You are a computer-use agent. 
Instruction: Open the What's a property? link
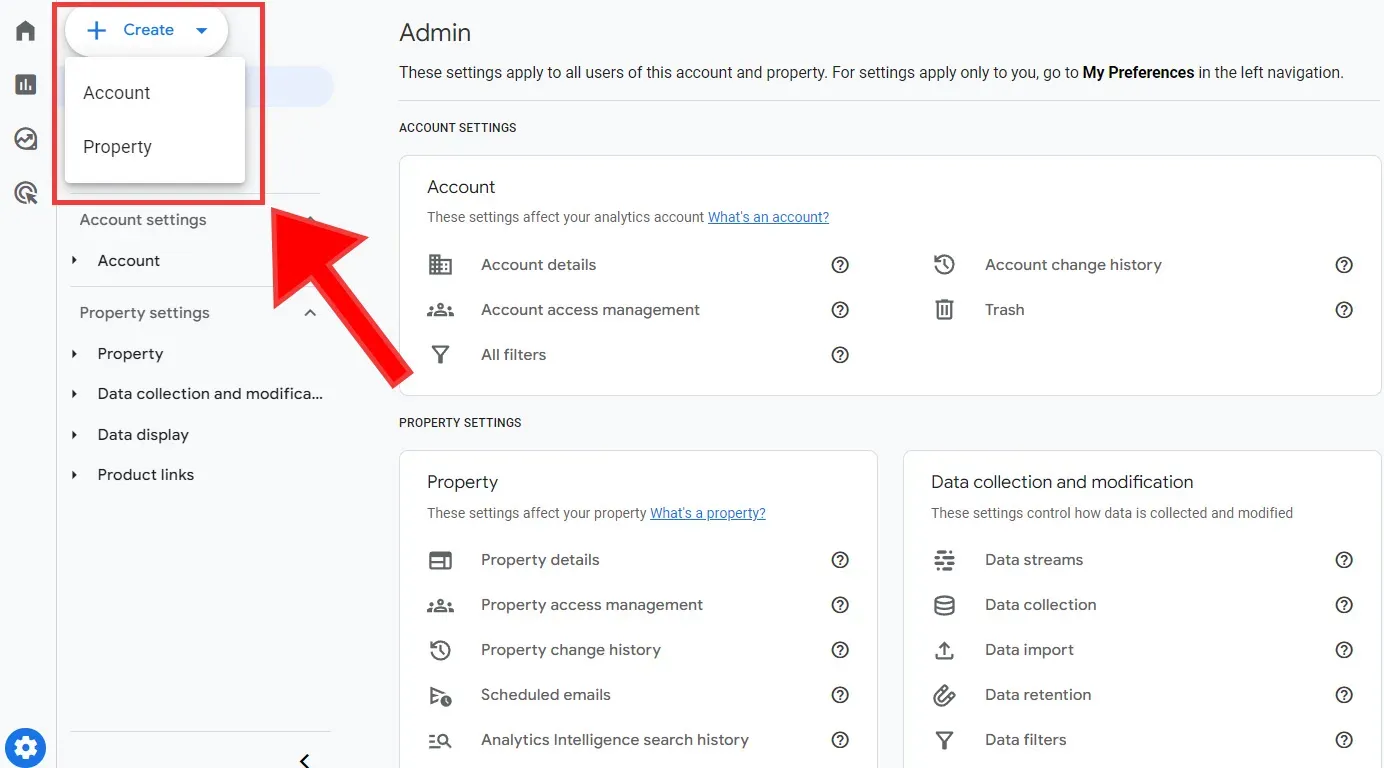708,513
